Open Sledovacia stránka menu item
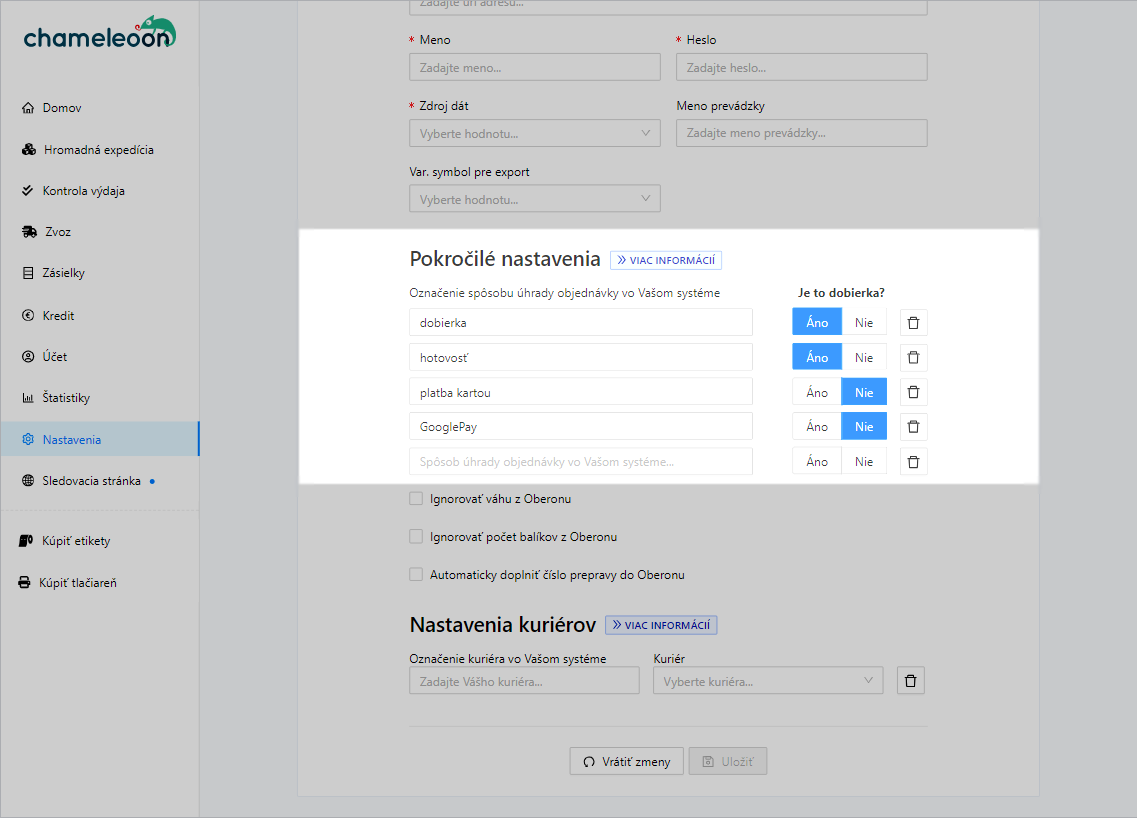Image resolution: width=1137 pixels, height=818 pixels. (91, 481)
